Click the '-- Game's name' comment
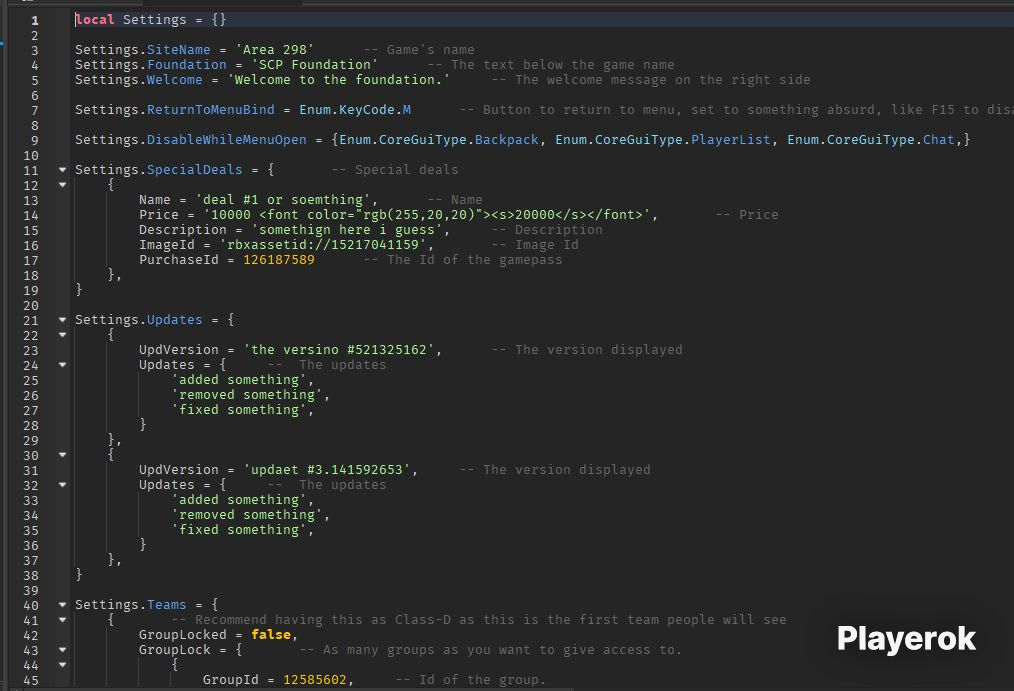 pyautogui.click(x=418, y=50)
